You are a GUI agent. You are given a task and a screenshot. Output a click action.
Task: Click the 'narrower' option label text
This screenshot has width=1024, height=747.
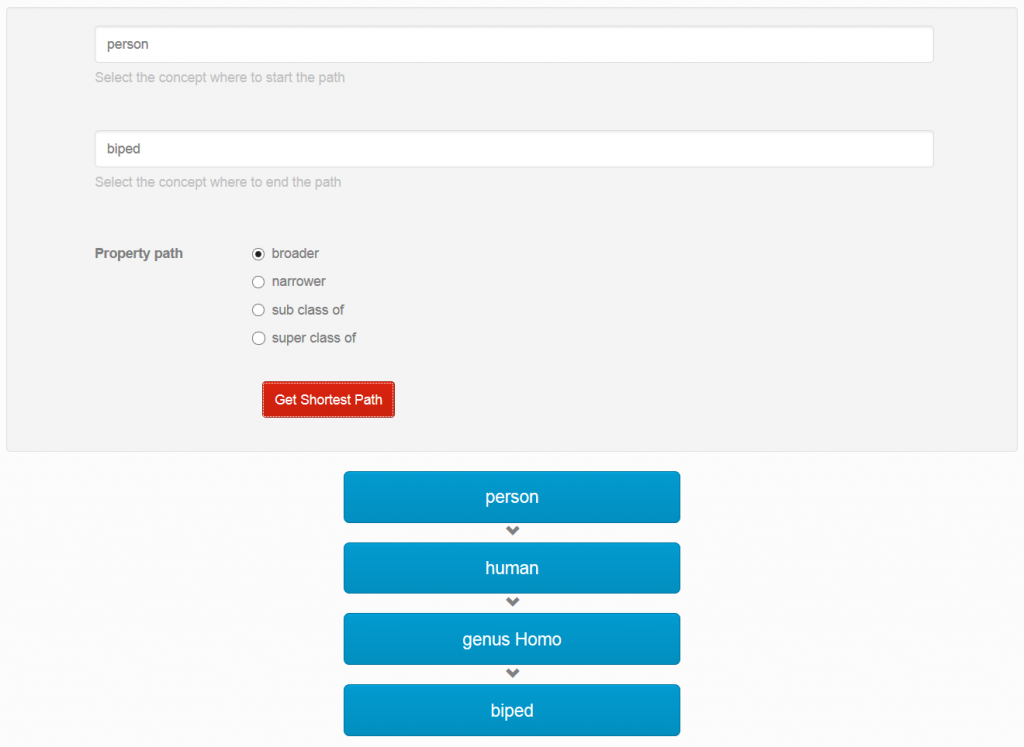(299, 282)
